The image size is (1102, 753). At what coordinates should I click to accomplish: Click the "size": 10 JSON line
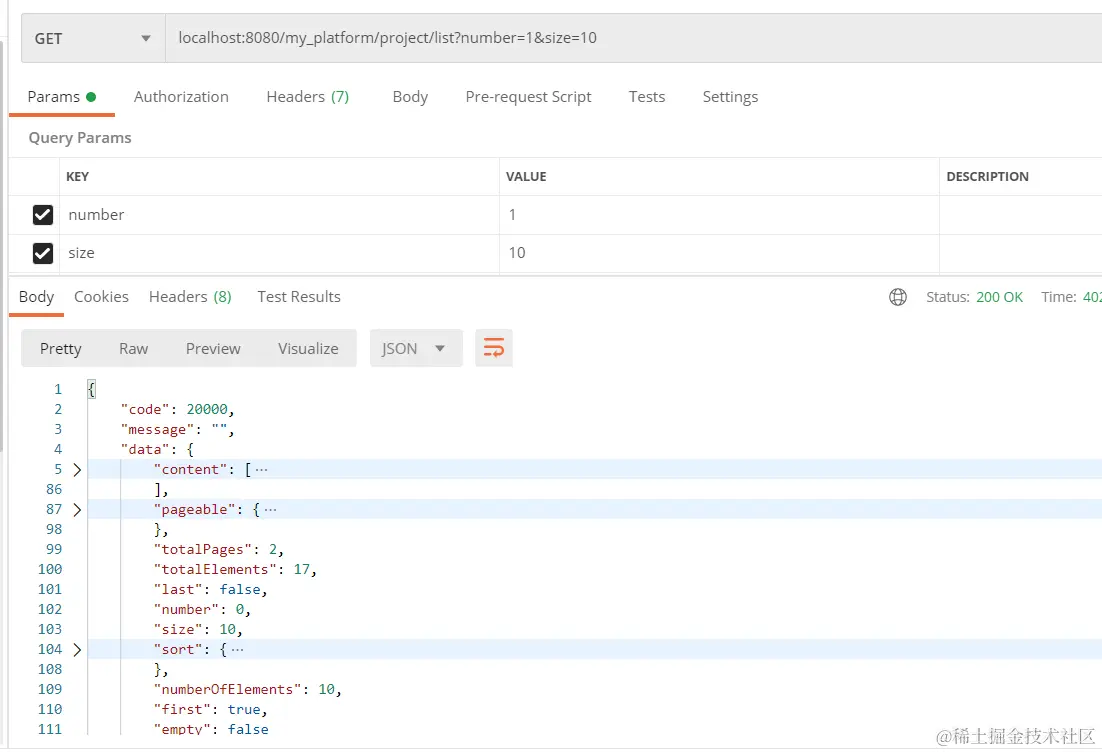tap(198, 629)
